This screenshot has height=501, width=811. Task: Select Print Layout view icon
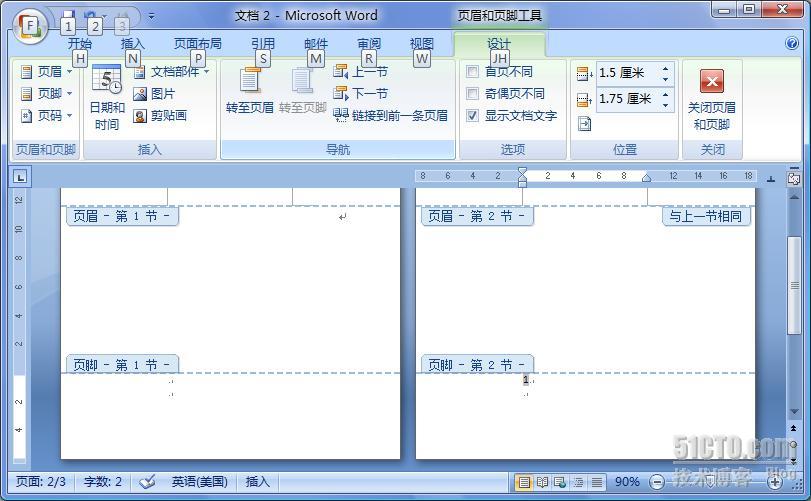pos(524,482)
